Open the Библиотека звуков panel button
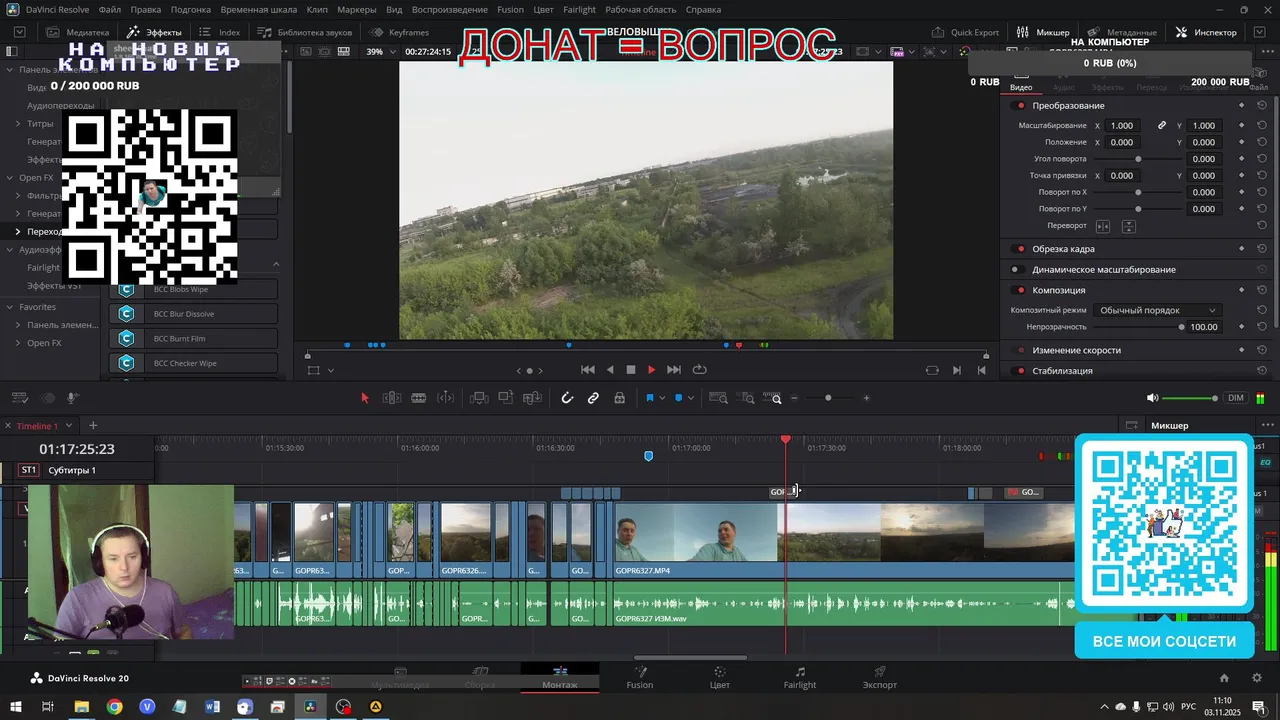The image size is (1280, 720). click(x=305, y=32)
